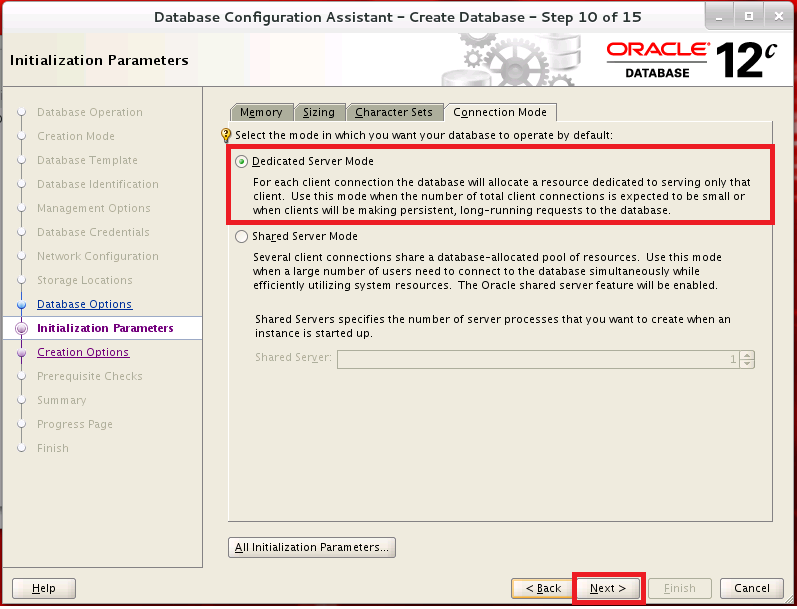Go to the Character Sets tab
Viewport: 797px width, 609px height.
[x=394, y=112]
